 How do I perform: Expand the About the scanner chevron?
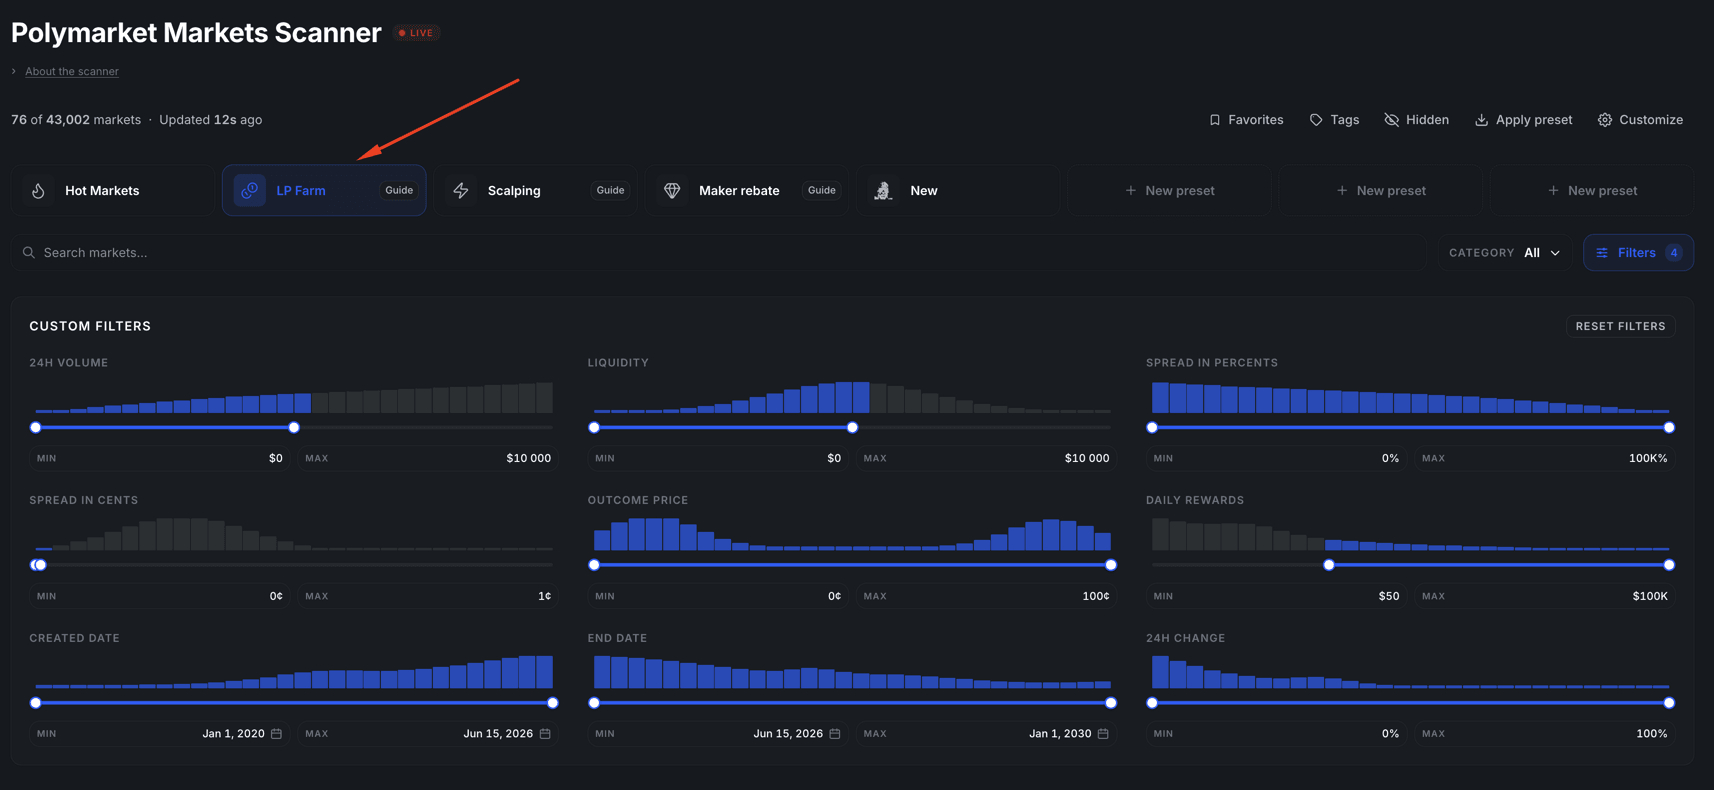14,71
